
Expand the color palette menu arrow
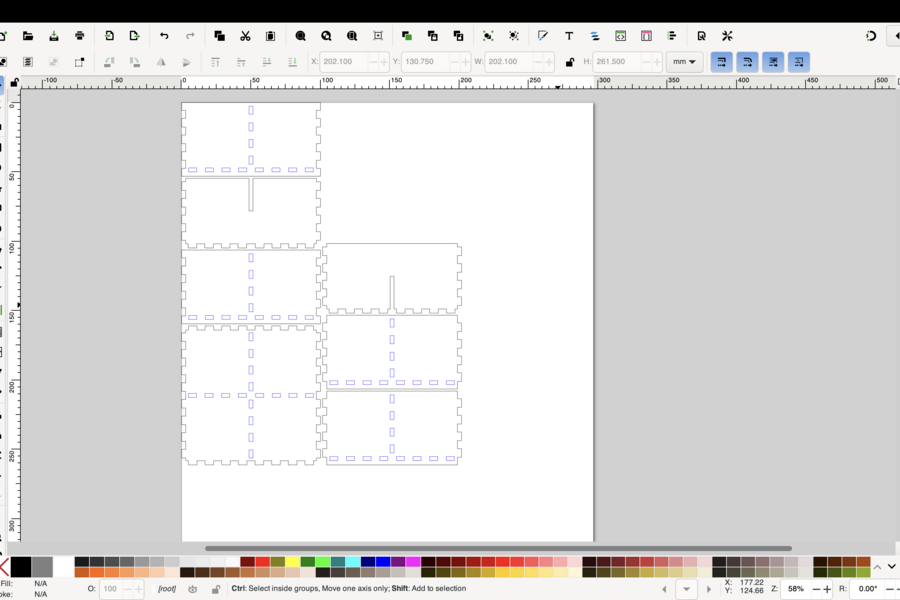pos(891,567)
